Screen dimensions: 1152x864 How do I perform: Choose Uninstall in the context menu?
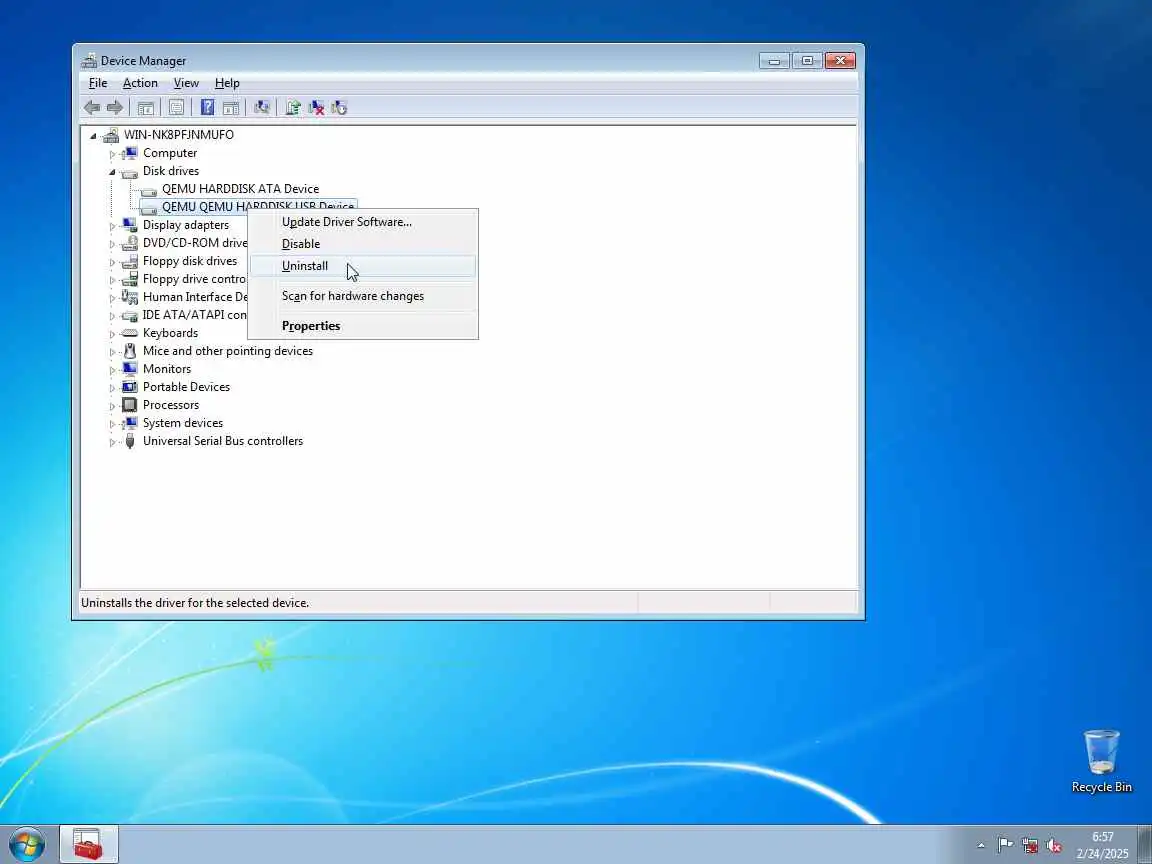point(363,266)
